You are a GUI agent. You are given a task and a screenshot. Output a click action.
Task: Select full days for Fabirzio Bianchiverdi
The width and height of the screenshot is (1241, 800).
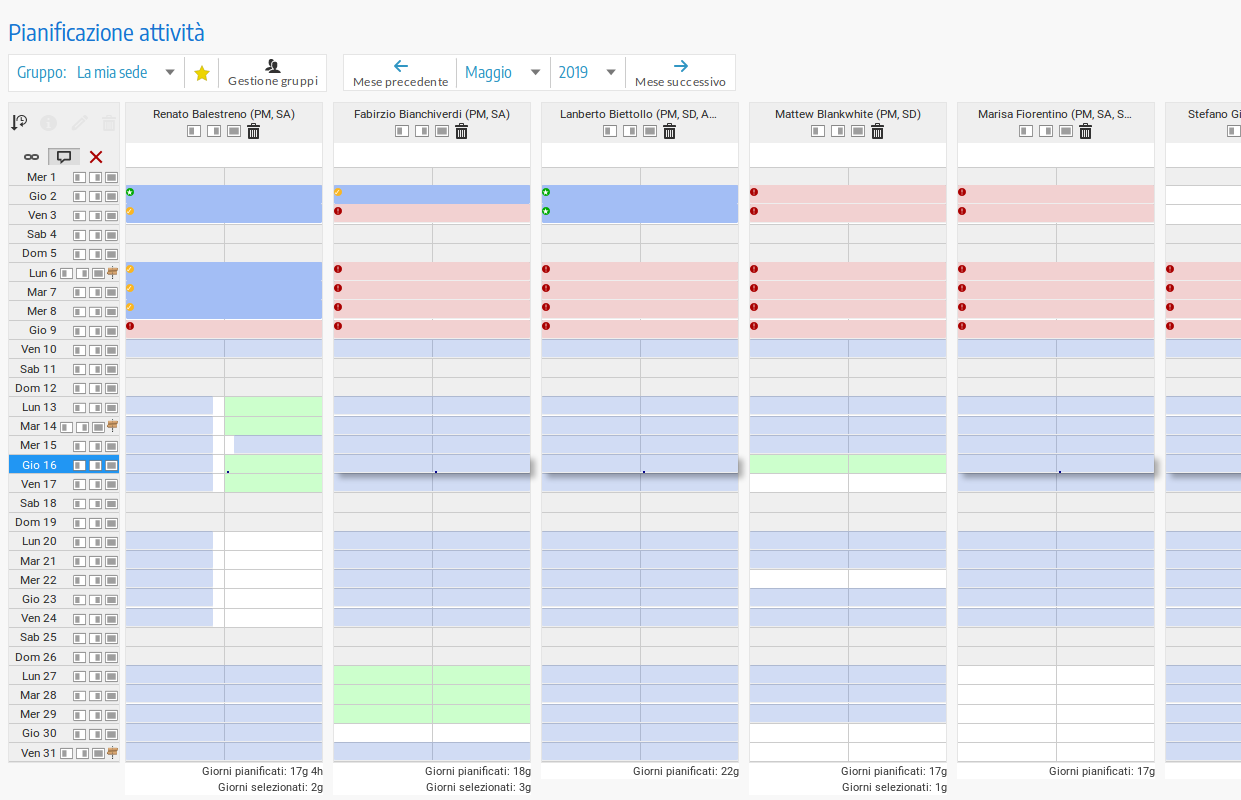click(x=442, y=131)
